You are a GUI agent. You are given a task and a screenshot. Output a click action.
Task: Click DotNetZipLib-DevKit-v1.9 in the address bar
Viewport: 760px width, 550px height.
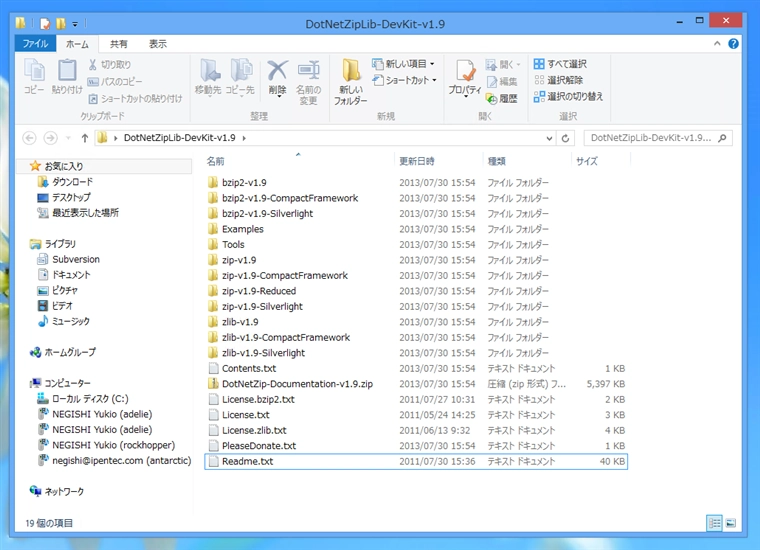[x=179, y=138]
